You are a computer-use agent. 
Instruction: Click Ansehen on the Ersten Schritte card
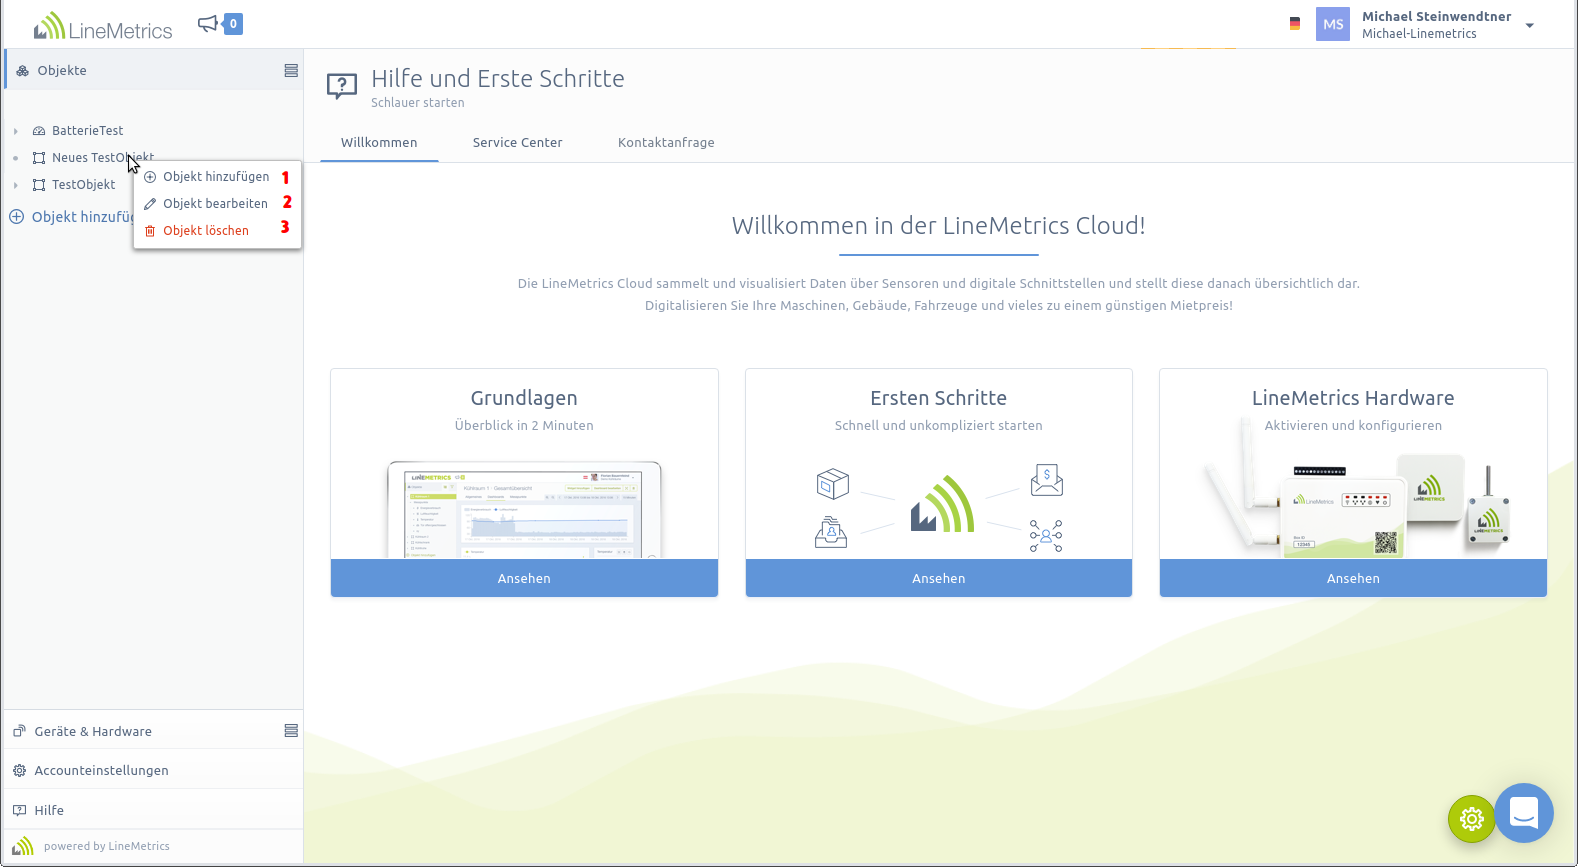click(939, 578)
